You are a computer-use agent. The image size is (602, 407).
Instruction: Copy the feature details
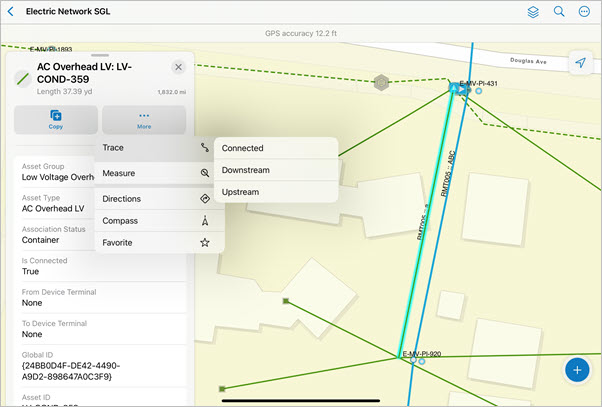[56, 120]
